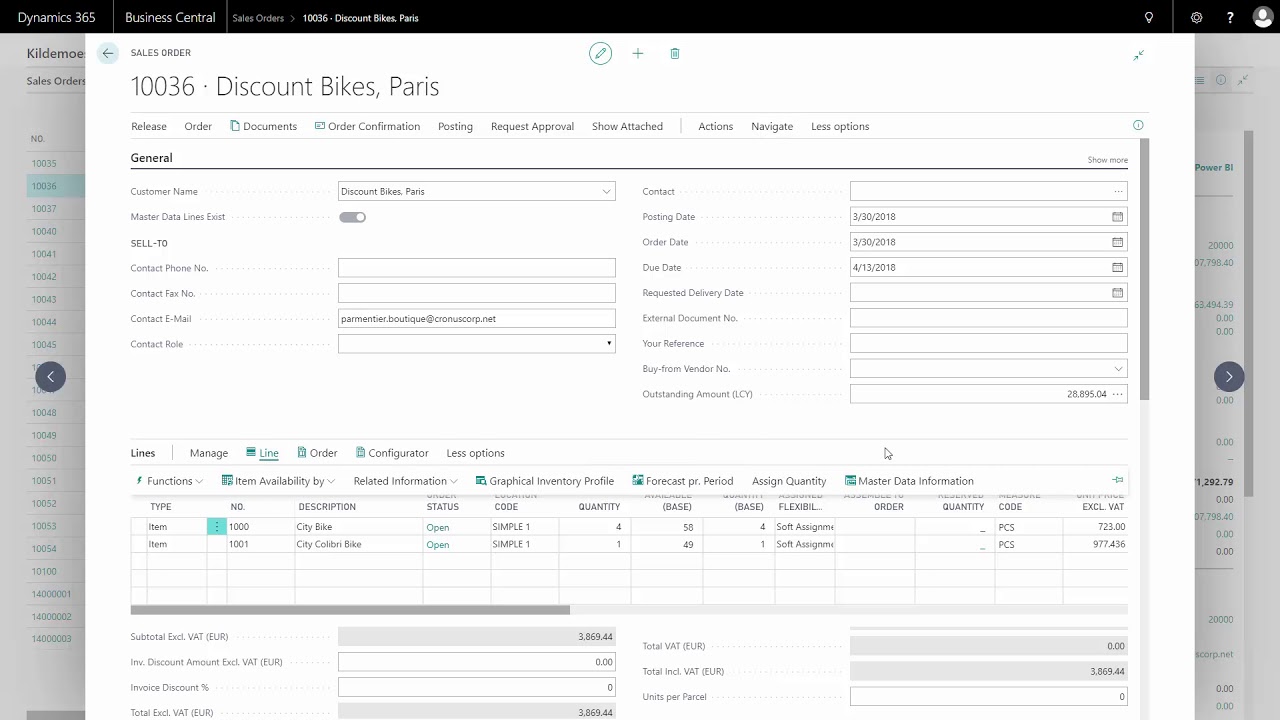
Task: Go to previous record with left arrow
Action: pos(50,376)
